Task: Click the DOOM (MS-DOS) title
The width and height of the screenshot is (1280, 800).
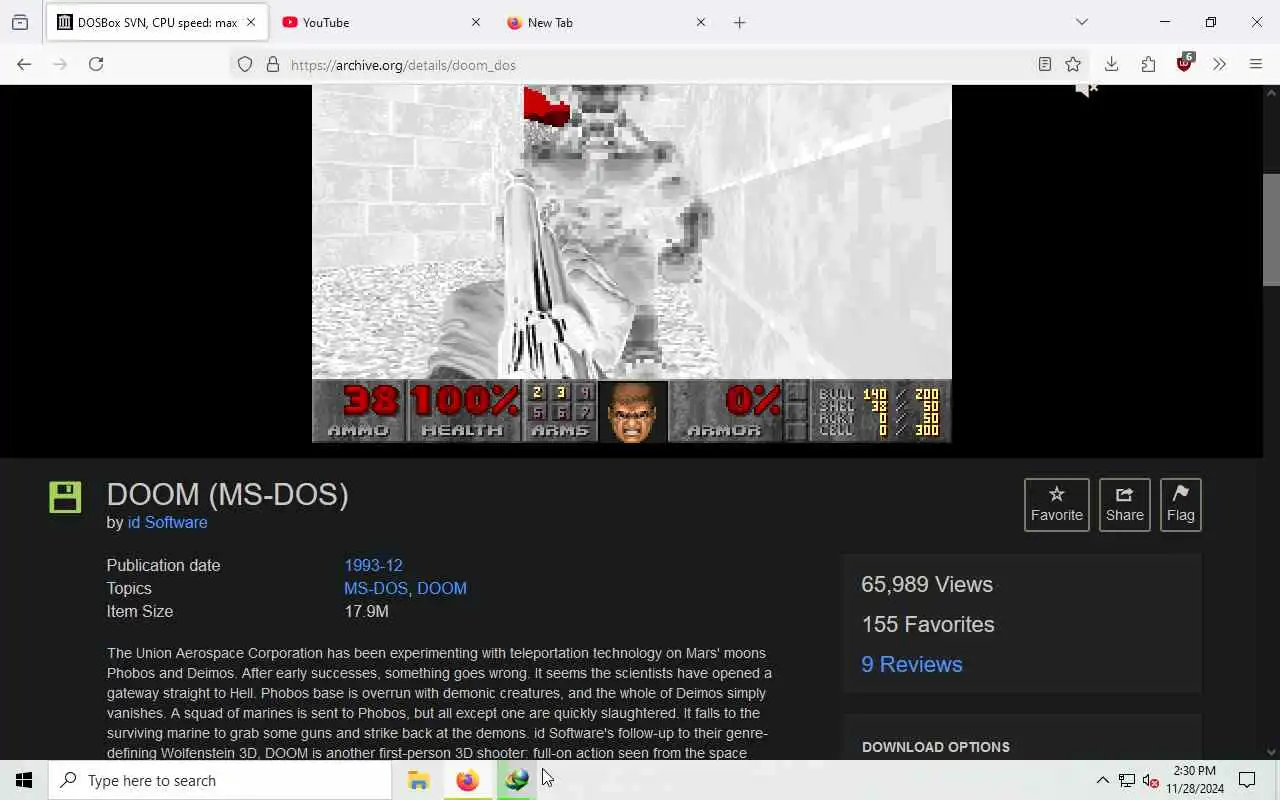Action: [x=227, y=494]
